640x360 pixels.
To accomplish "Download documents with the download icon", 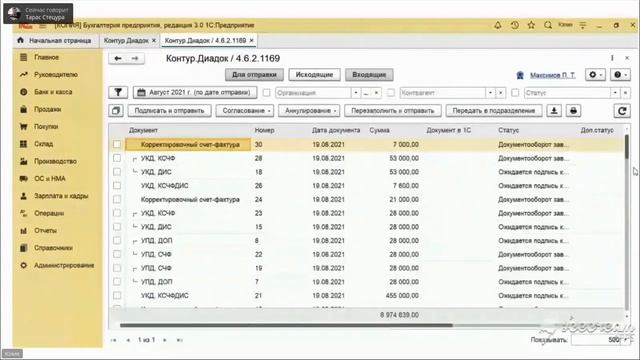I will (x=554, y=111).
